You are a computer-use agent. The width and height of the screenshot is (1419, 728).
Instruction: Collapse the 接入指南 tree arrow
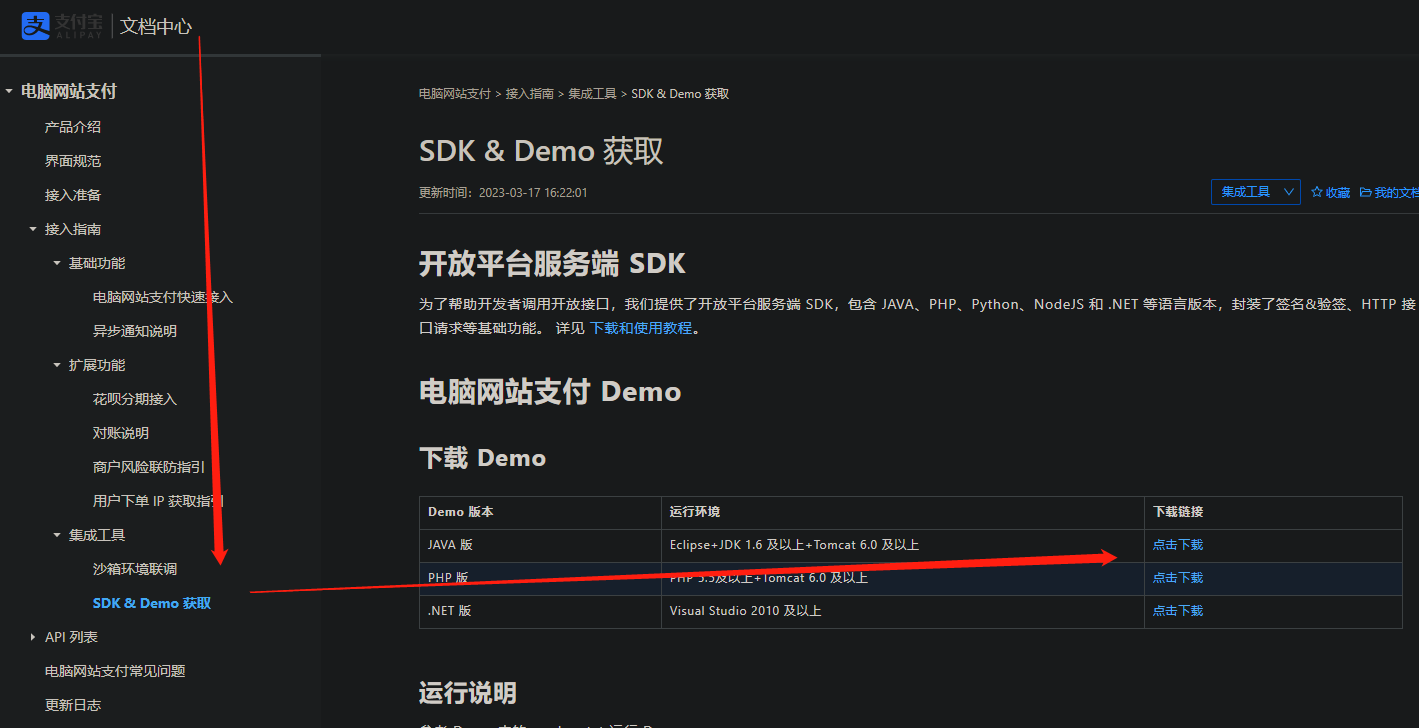click(x=33, y=229)
